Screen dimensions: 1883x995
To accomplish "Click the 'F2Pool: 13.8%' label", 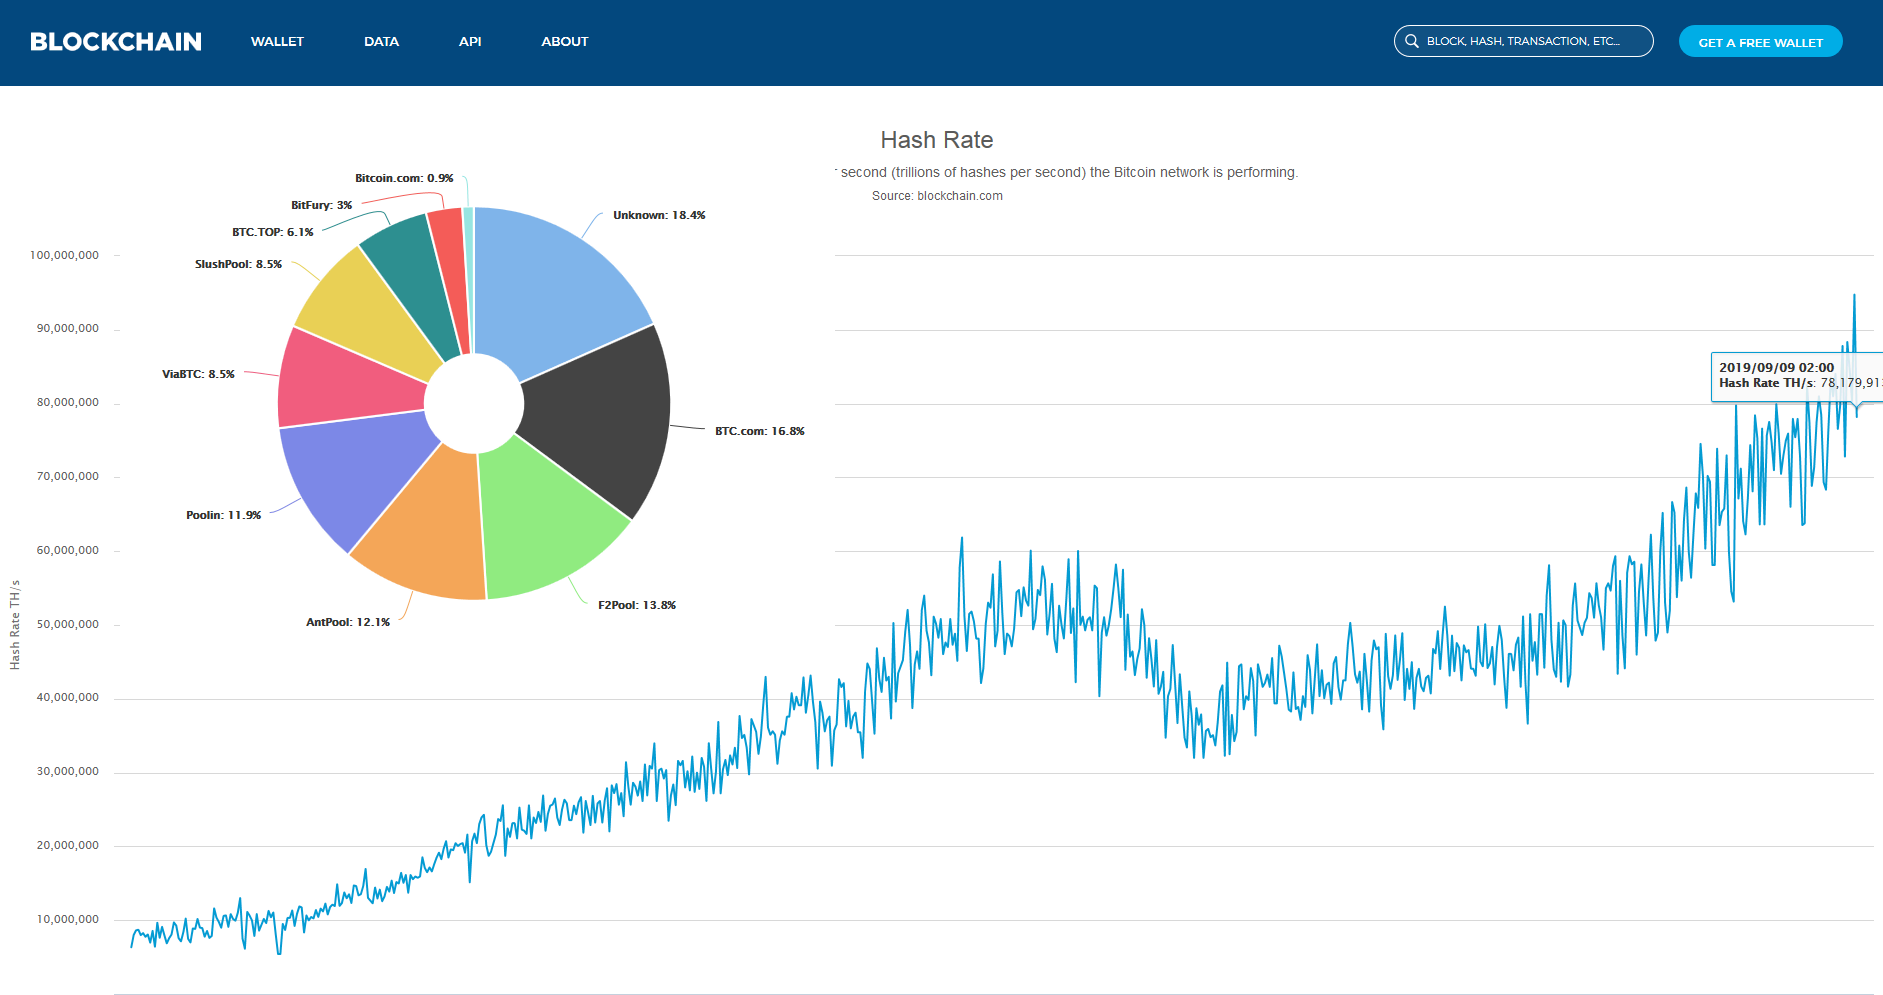I will (637, 605).
